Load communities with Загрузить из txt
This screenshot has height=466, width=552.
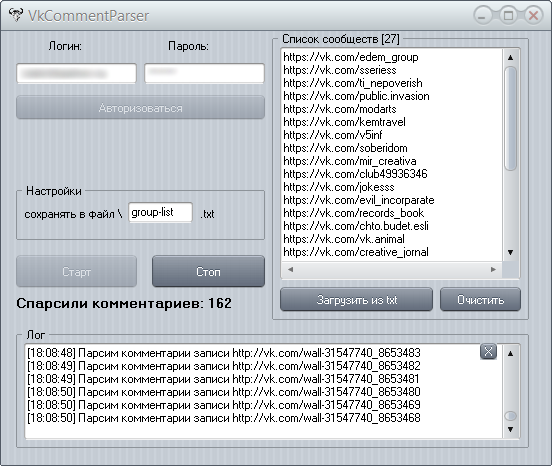[x=356, y=300]
